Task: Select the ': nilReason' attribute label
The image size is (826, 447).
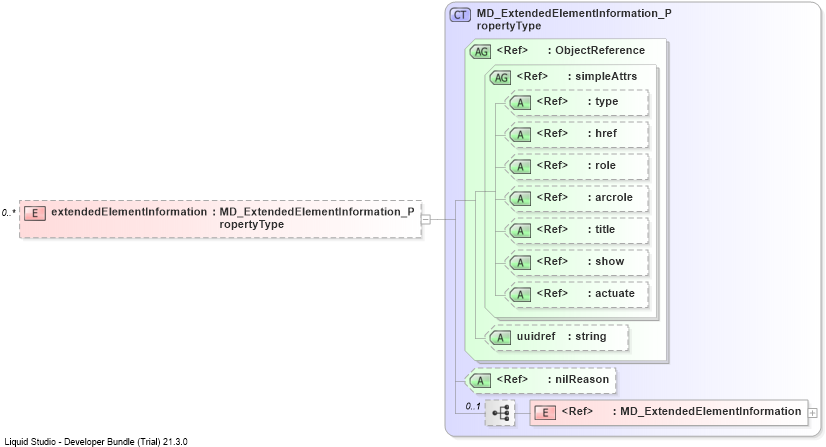Action: click(578, 379)
